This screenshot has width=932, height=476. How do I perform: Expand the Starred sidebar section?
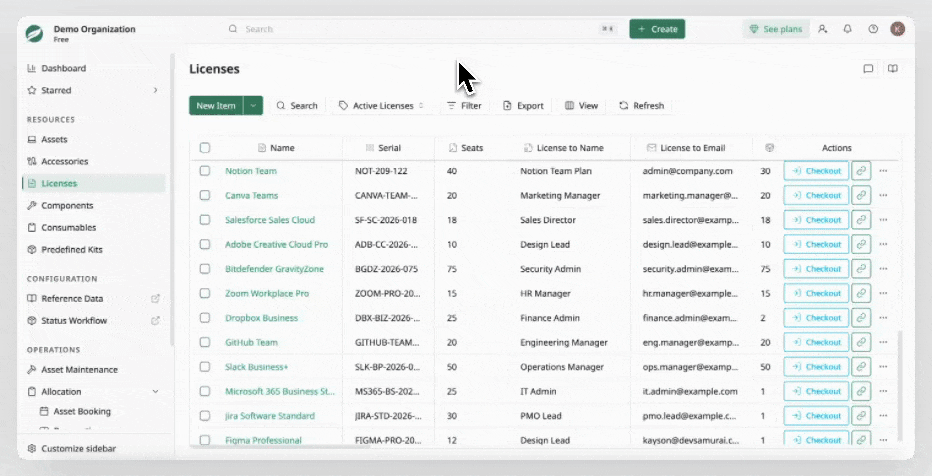[155, 90]
